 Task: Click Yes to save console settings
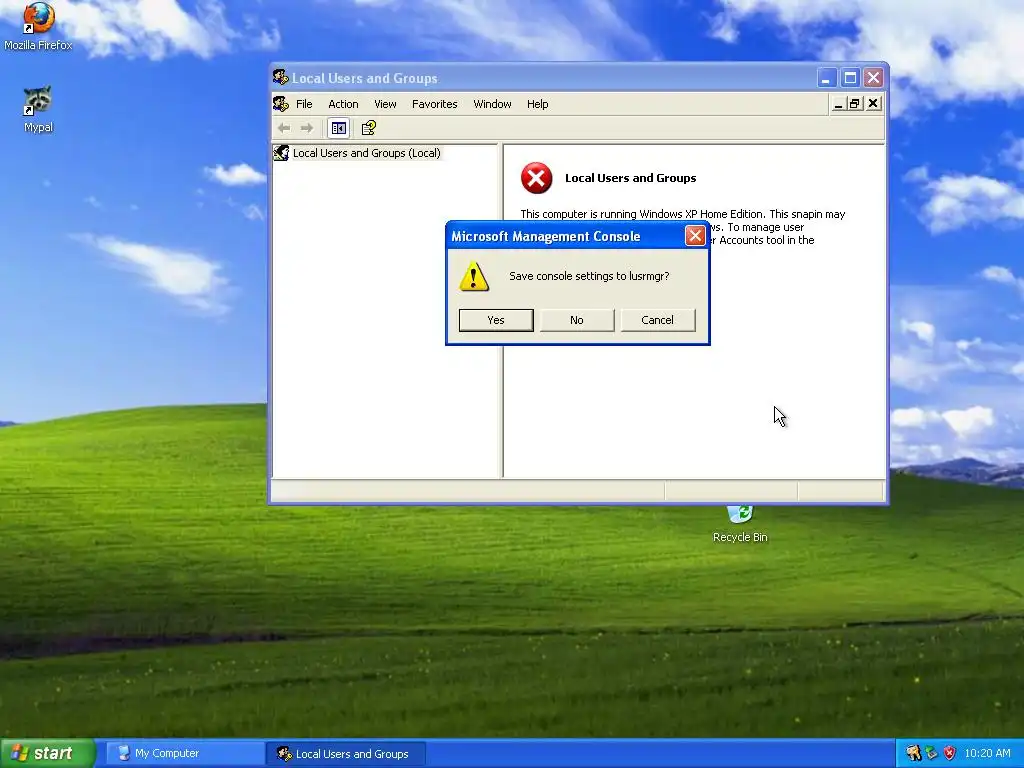click(x=496, y=320)
